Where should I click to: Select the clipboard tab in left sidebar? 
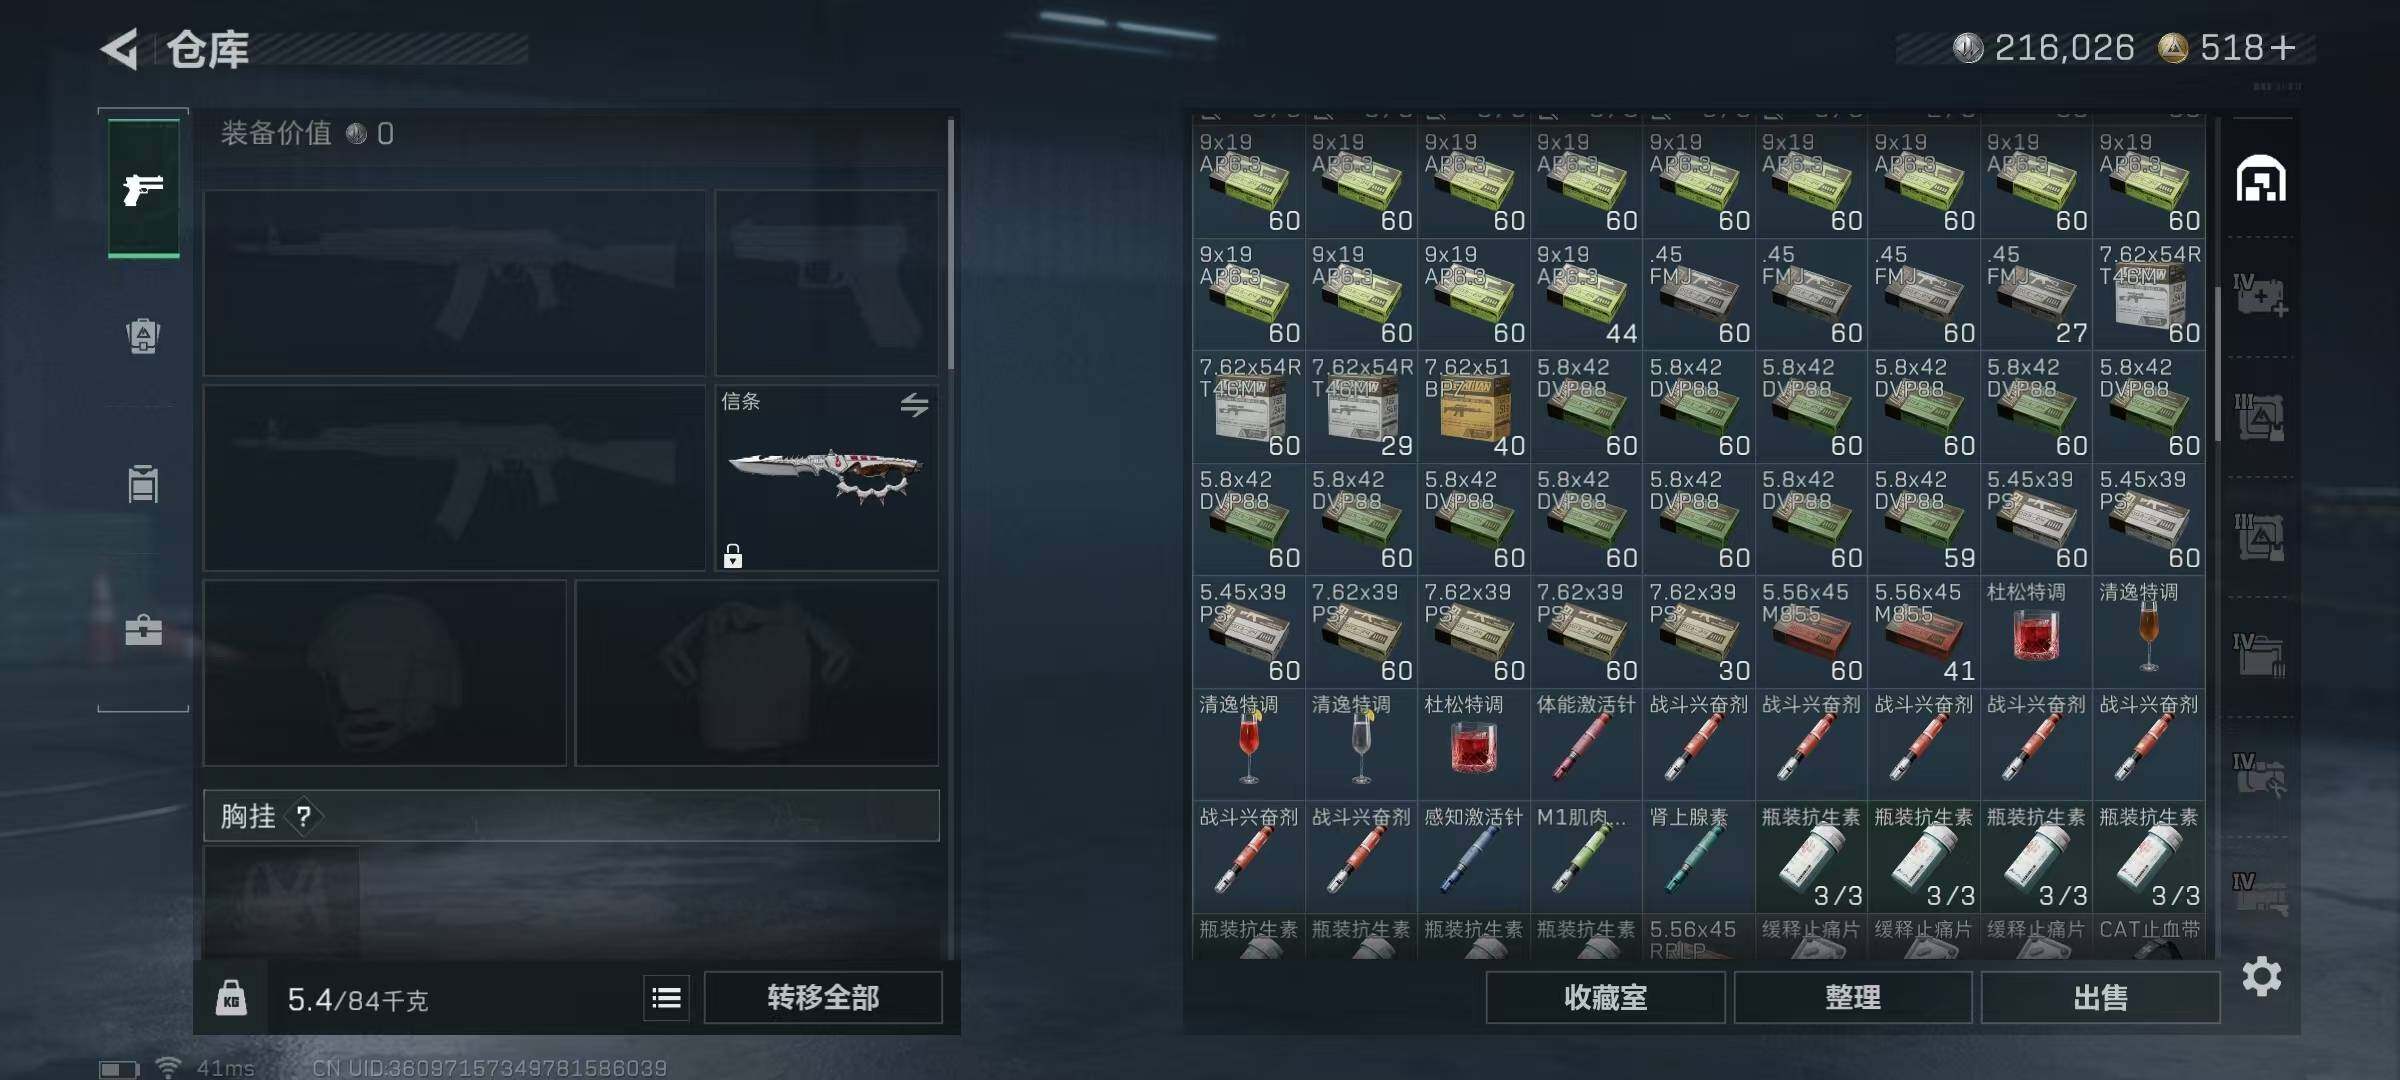click(143, 484)
